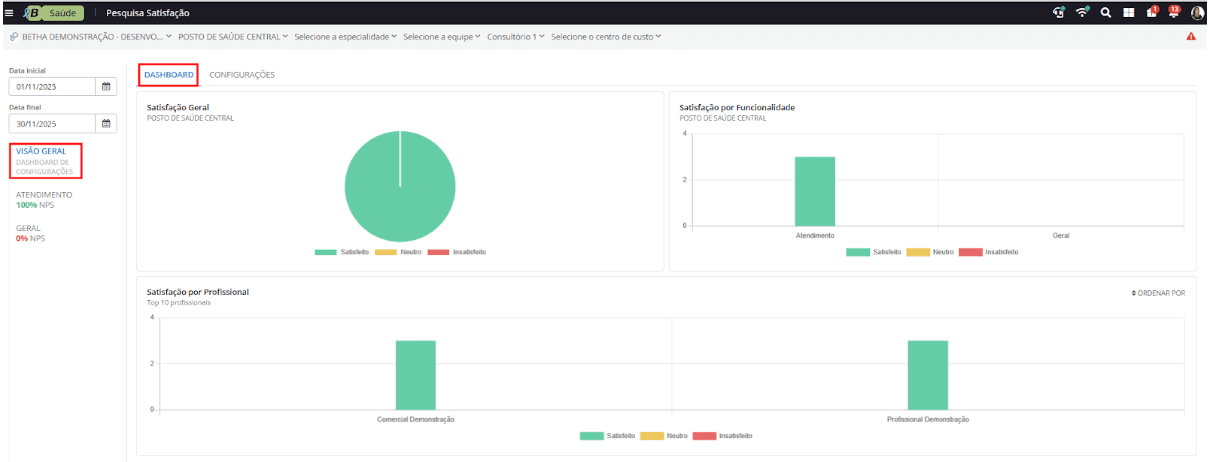
Task: Open the Selecione a especialidade dropdown
Action: pyautogui.click(x=345, y=37)
